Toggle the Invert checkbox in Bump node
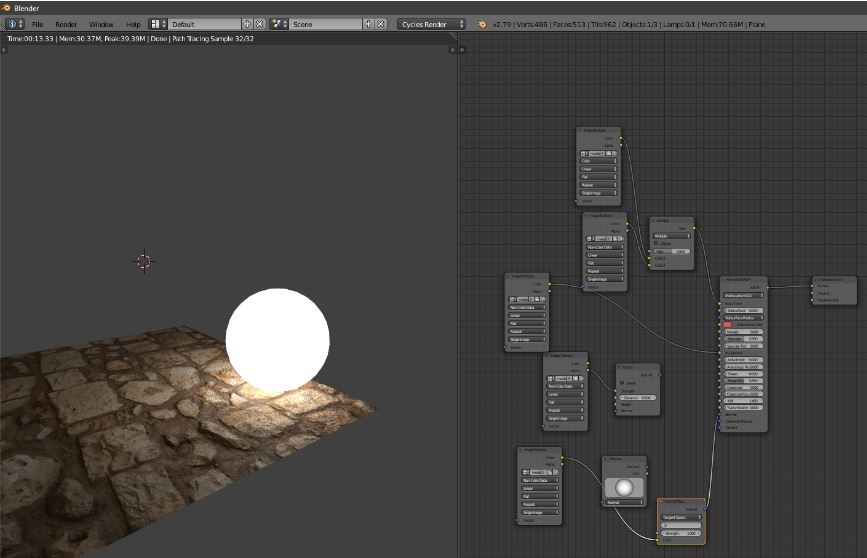 (622, 383)
